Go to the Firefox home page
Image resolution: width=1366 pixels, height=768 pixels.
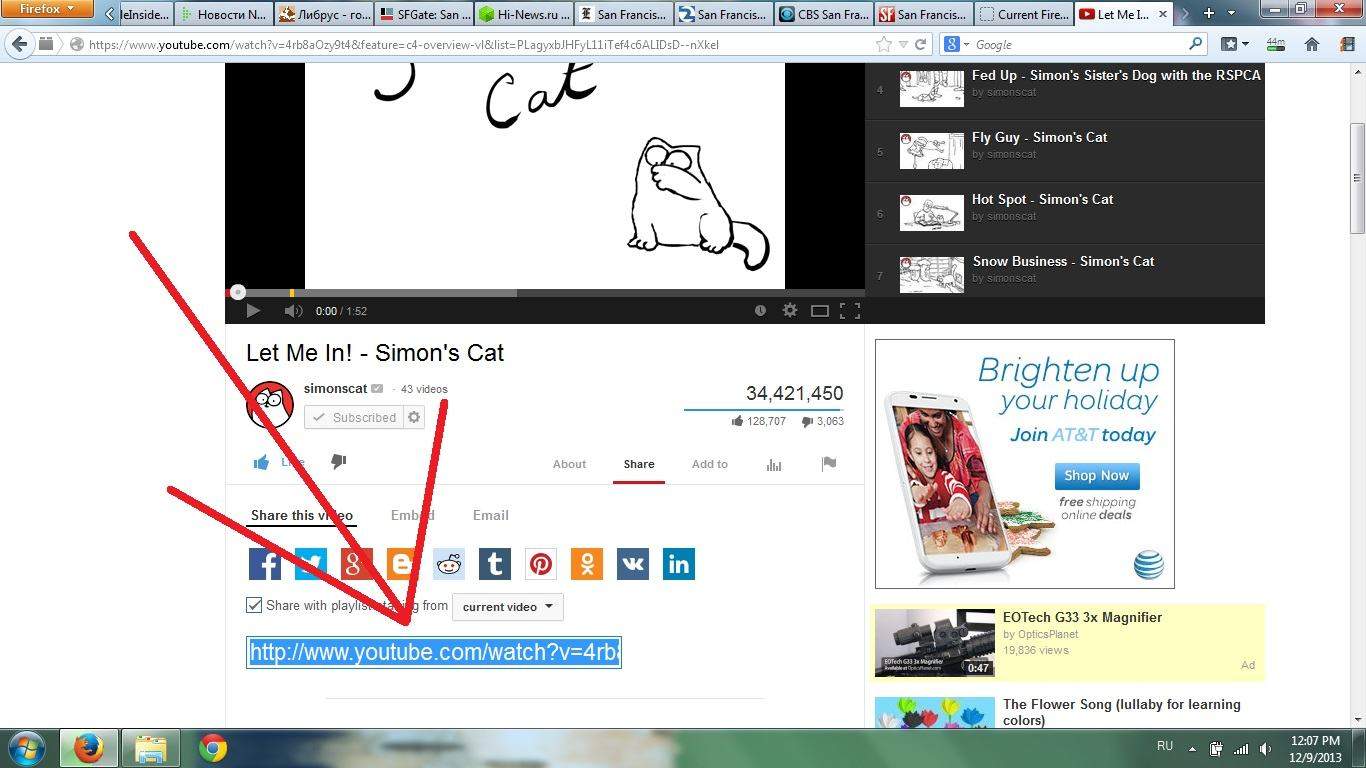(1312, 44)
